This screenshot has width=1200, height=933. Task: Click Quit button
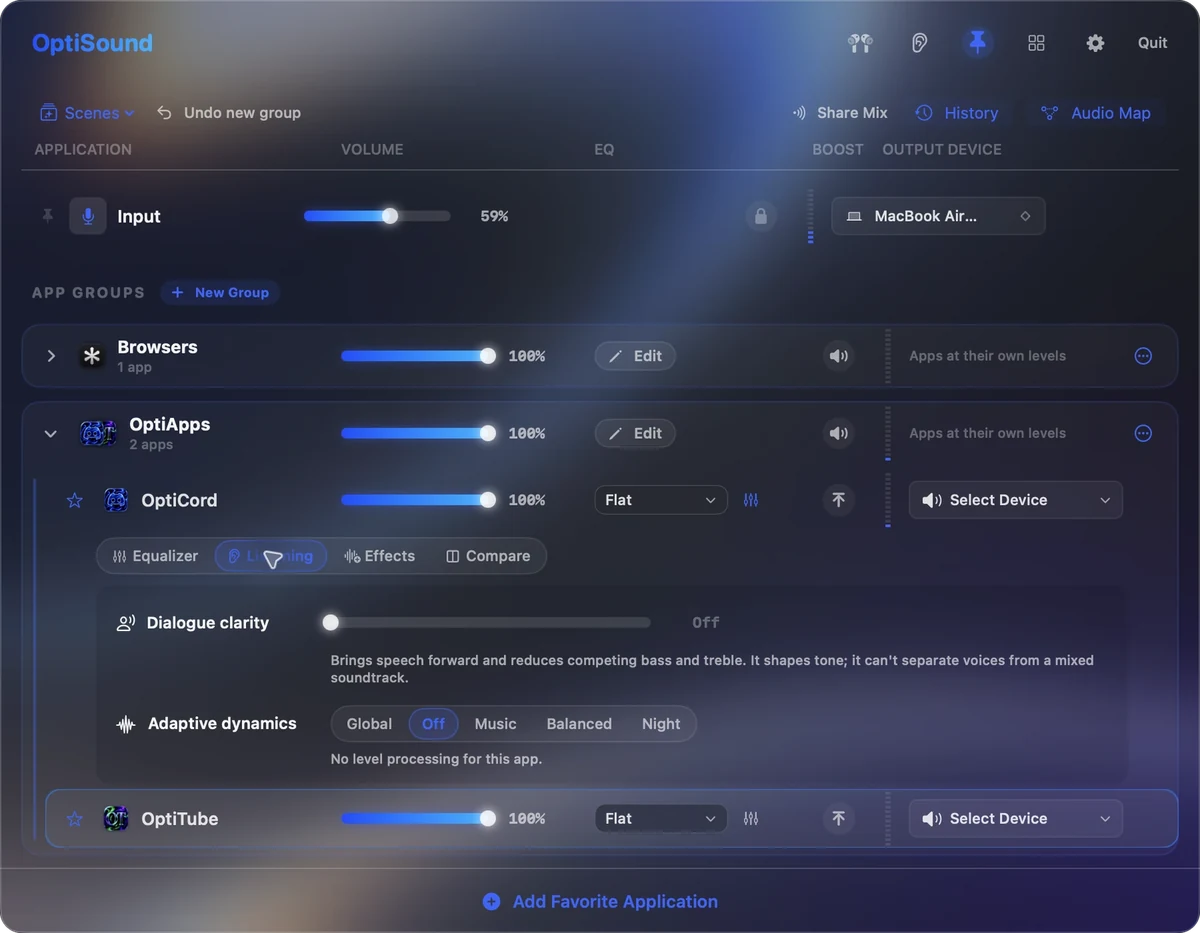coord(1152,43)
